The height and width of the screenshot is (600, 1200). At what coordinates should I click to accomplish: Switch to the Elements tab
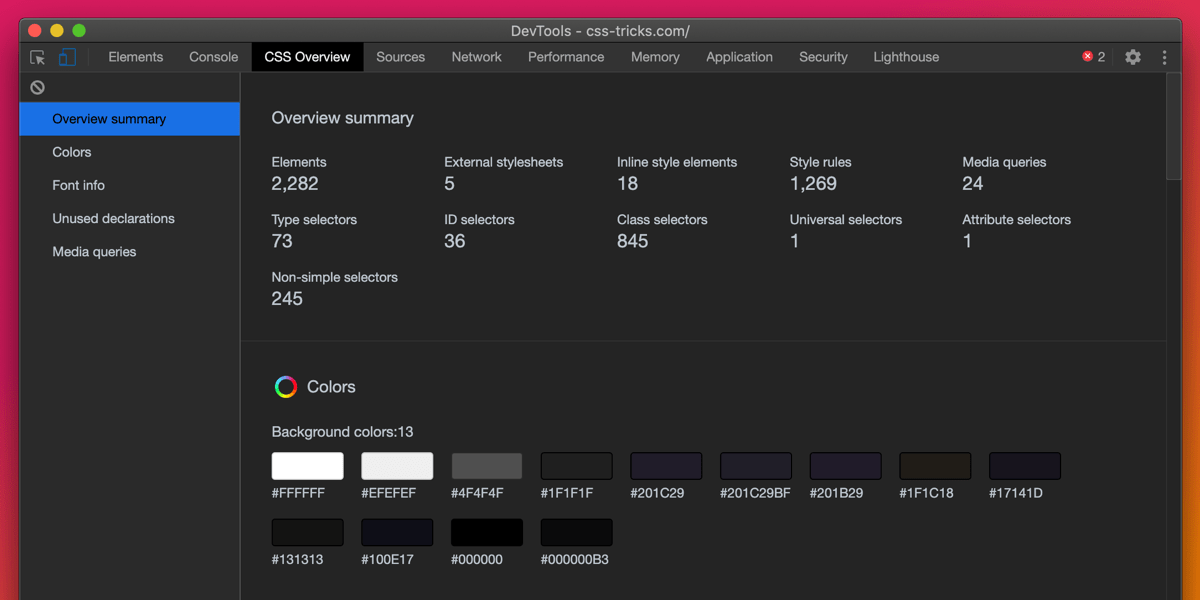click(x=135, y=57)
